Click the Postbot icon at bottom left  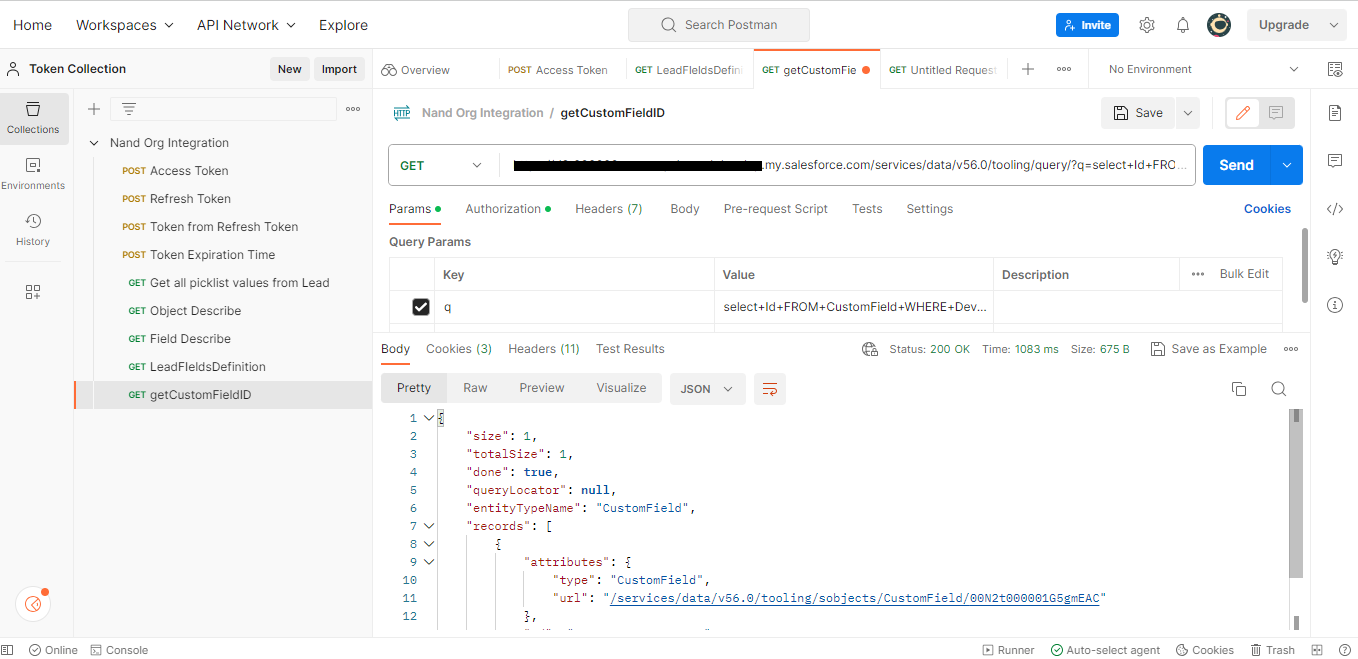click(33, 604)
